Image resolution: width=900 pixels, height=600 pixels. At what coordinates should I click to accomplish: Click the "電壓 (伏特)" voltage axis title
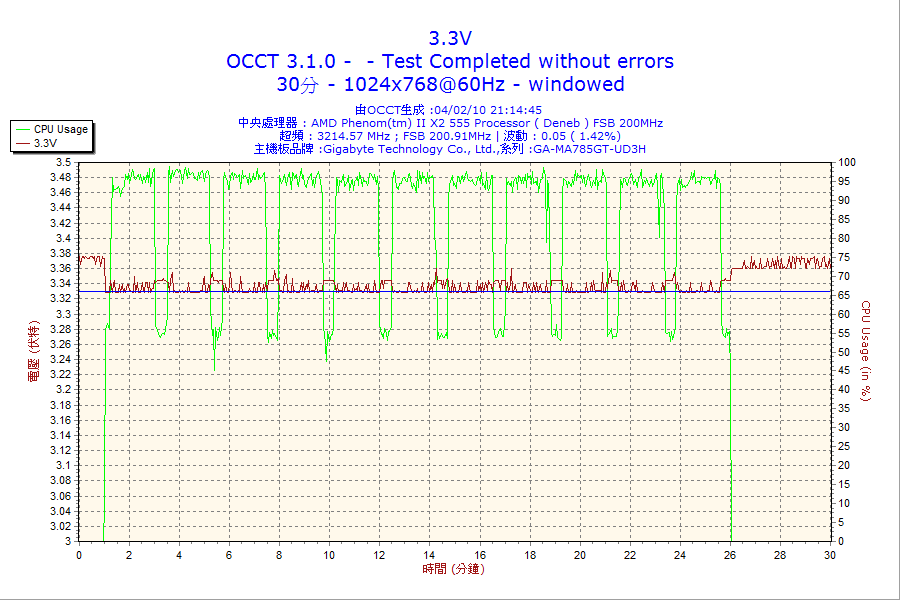[x=34, y=351]
